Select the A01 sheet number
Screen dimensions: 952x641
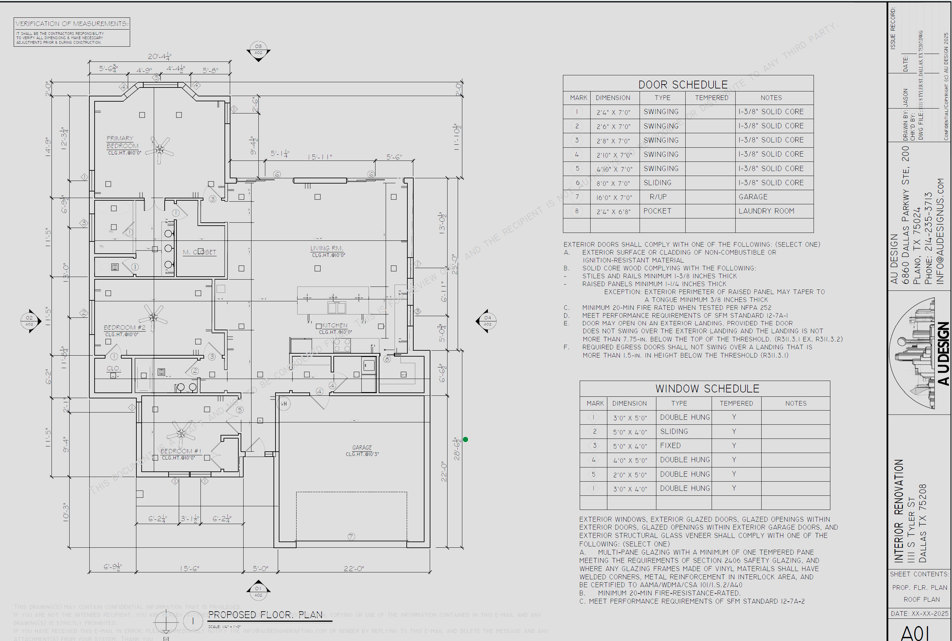[x=917, y=631]
